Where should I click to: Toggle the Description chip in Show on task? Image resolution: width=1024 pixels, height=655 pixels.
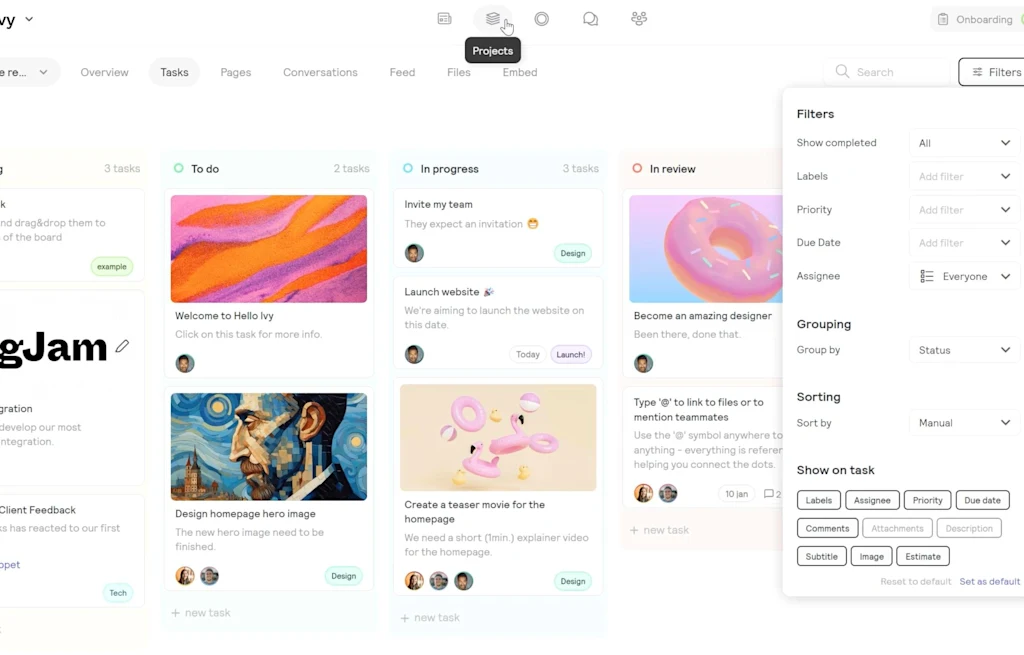968,528
